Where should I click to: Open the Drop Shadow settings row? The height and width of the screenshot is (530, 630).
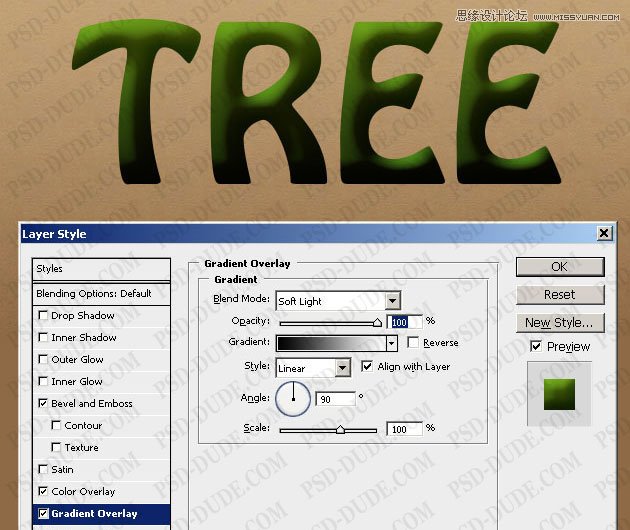pos(101,315)
